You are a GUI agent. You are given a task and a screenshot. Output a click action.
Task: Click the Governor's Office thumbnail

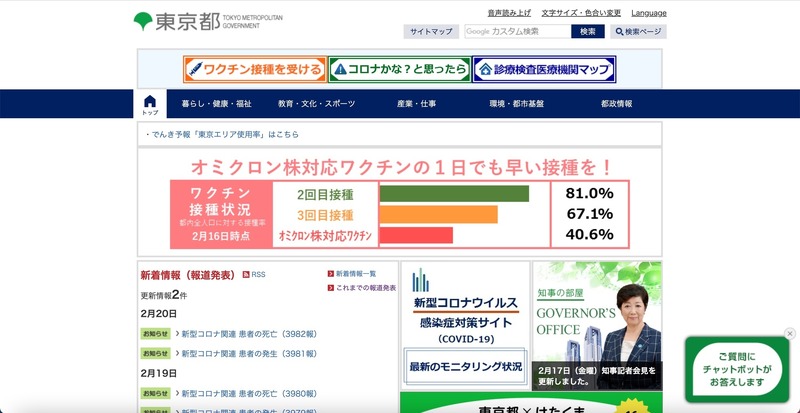click(x=597, y=325)
